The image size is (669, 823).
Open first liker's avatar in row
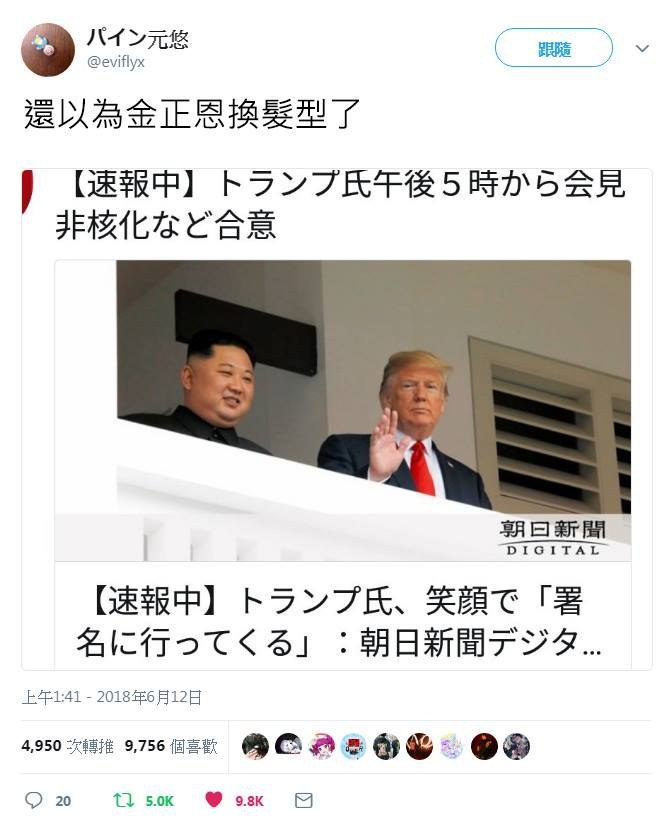pyautogui.click(x=256, y=746)
